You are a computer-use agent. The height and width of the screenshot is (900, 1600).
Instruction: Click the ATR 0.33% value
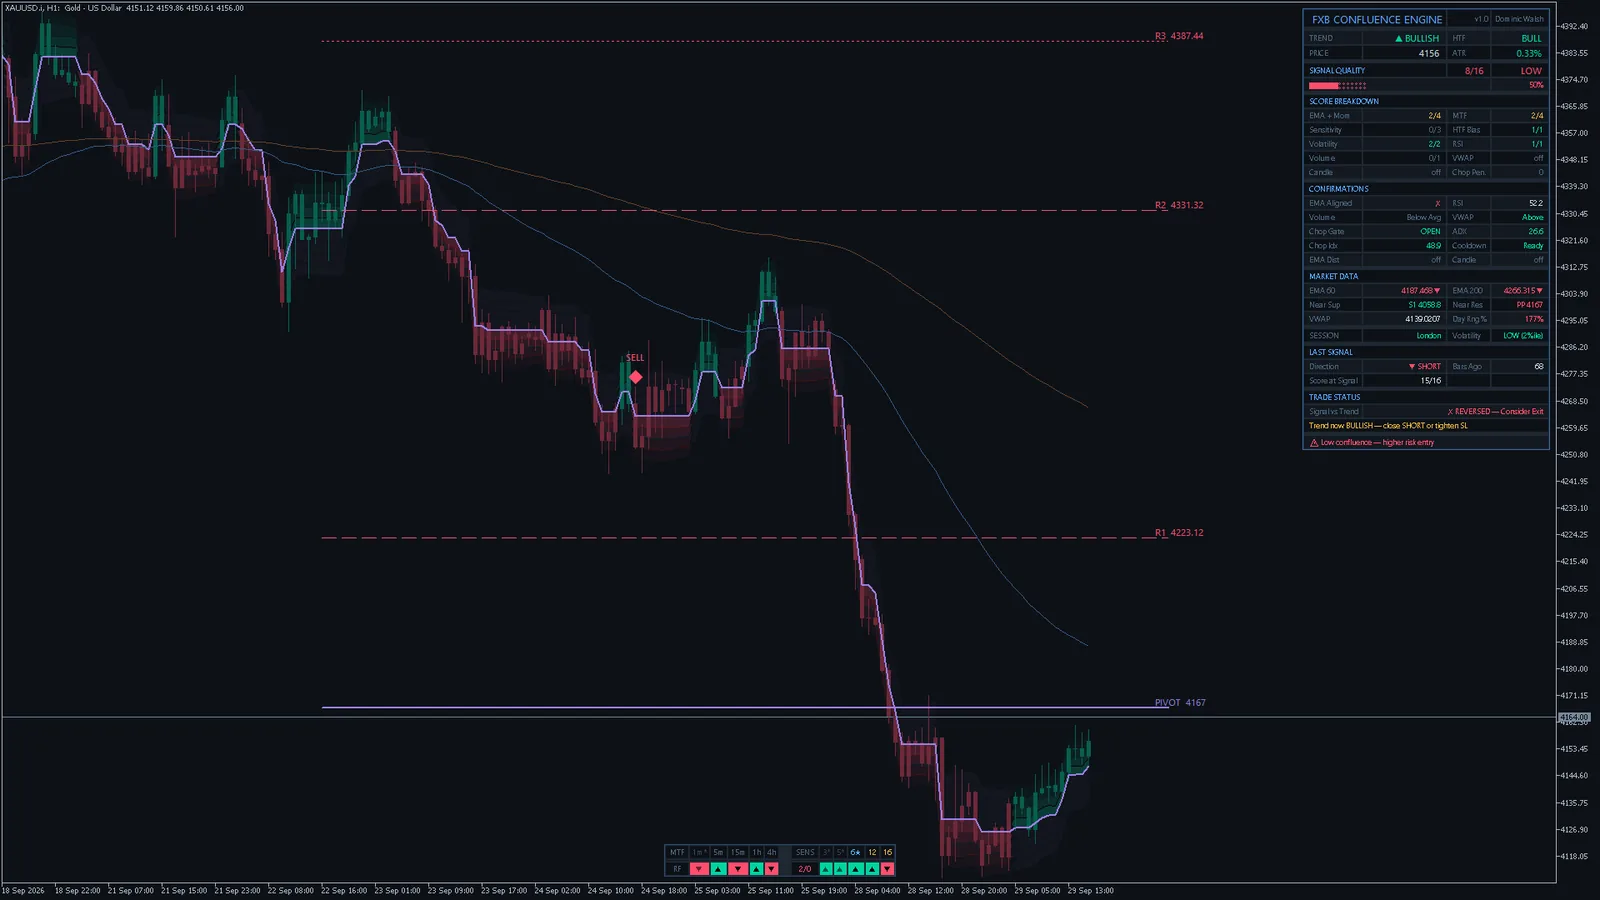[x=1529, y=54]
